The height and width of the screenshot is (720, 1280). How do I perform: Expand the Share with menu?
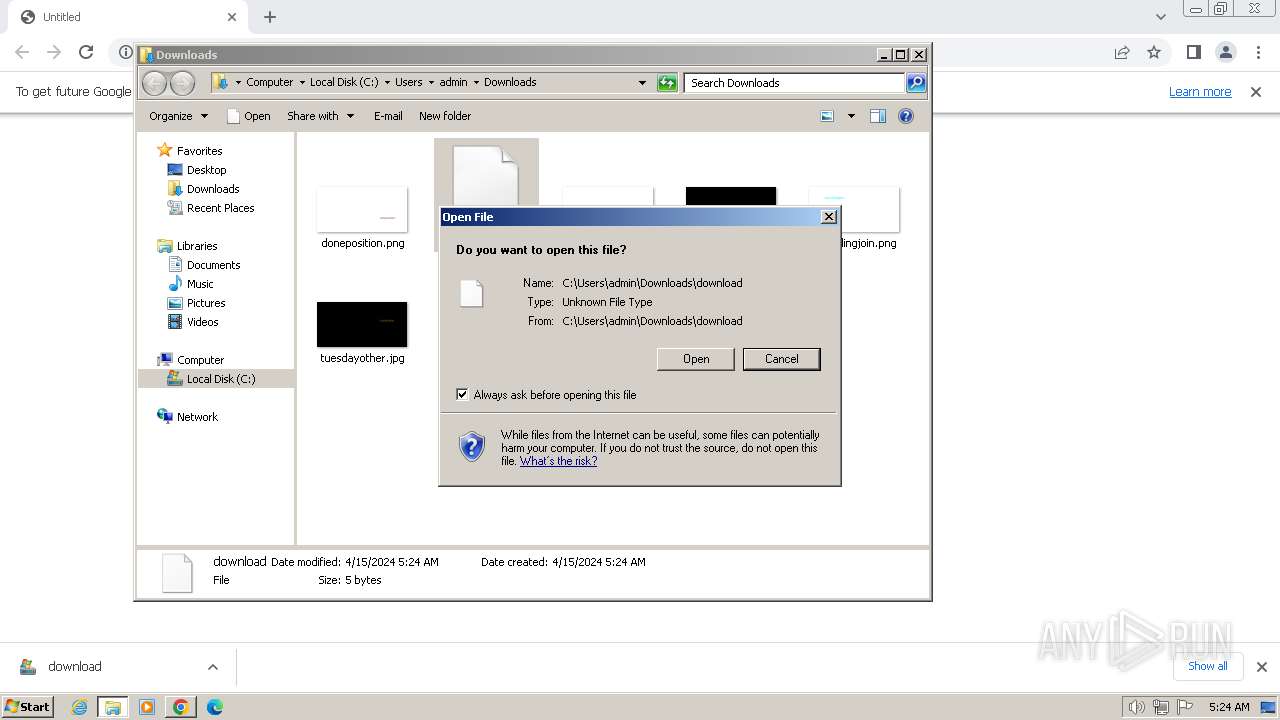320,116
